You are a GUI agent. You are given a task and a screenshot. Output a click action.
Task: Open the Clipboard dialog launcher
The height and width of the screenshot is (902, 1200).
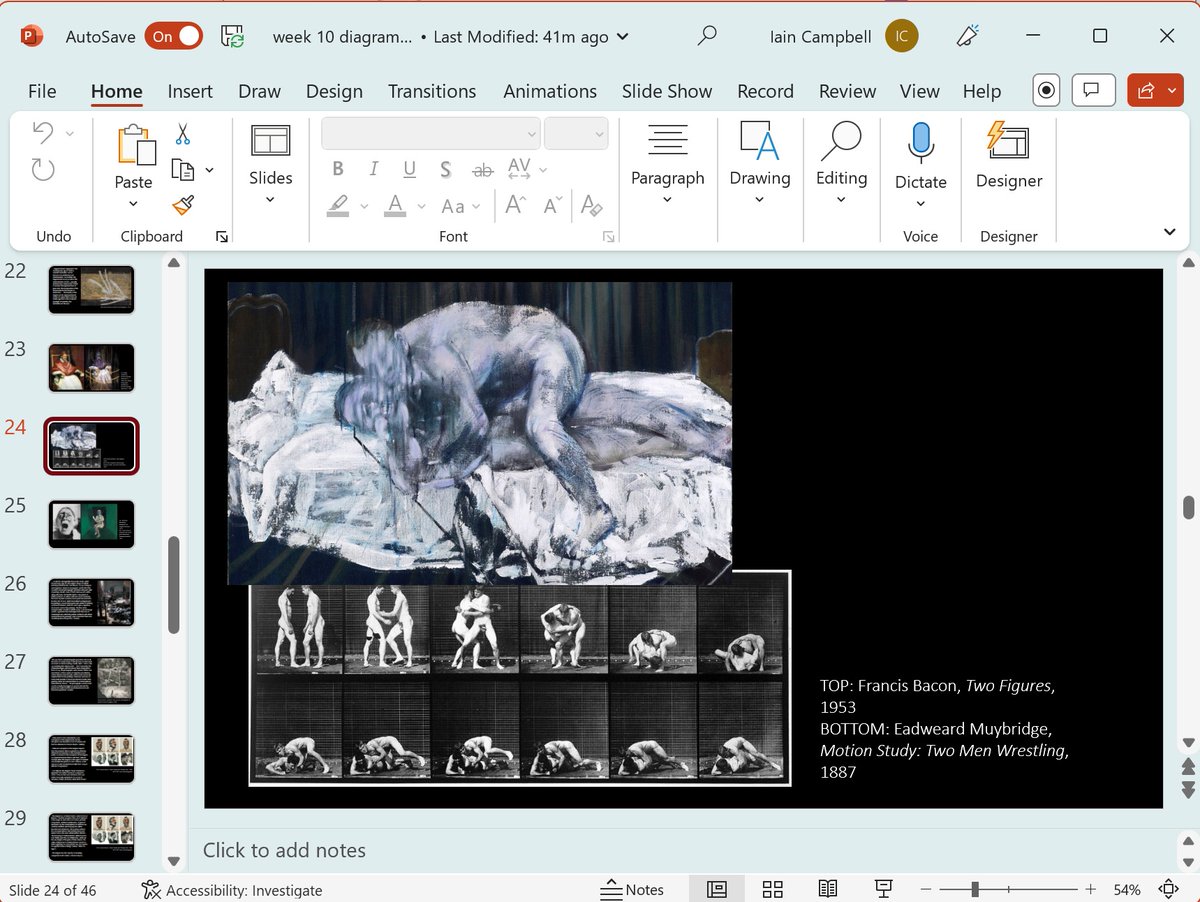click(x=222, y=237)
